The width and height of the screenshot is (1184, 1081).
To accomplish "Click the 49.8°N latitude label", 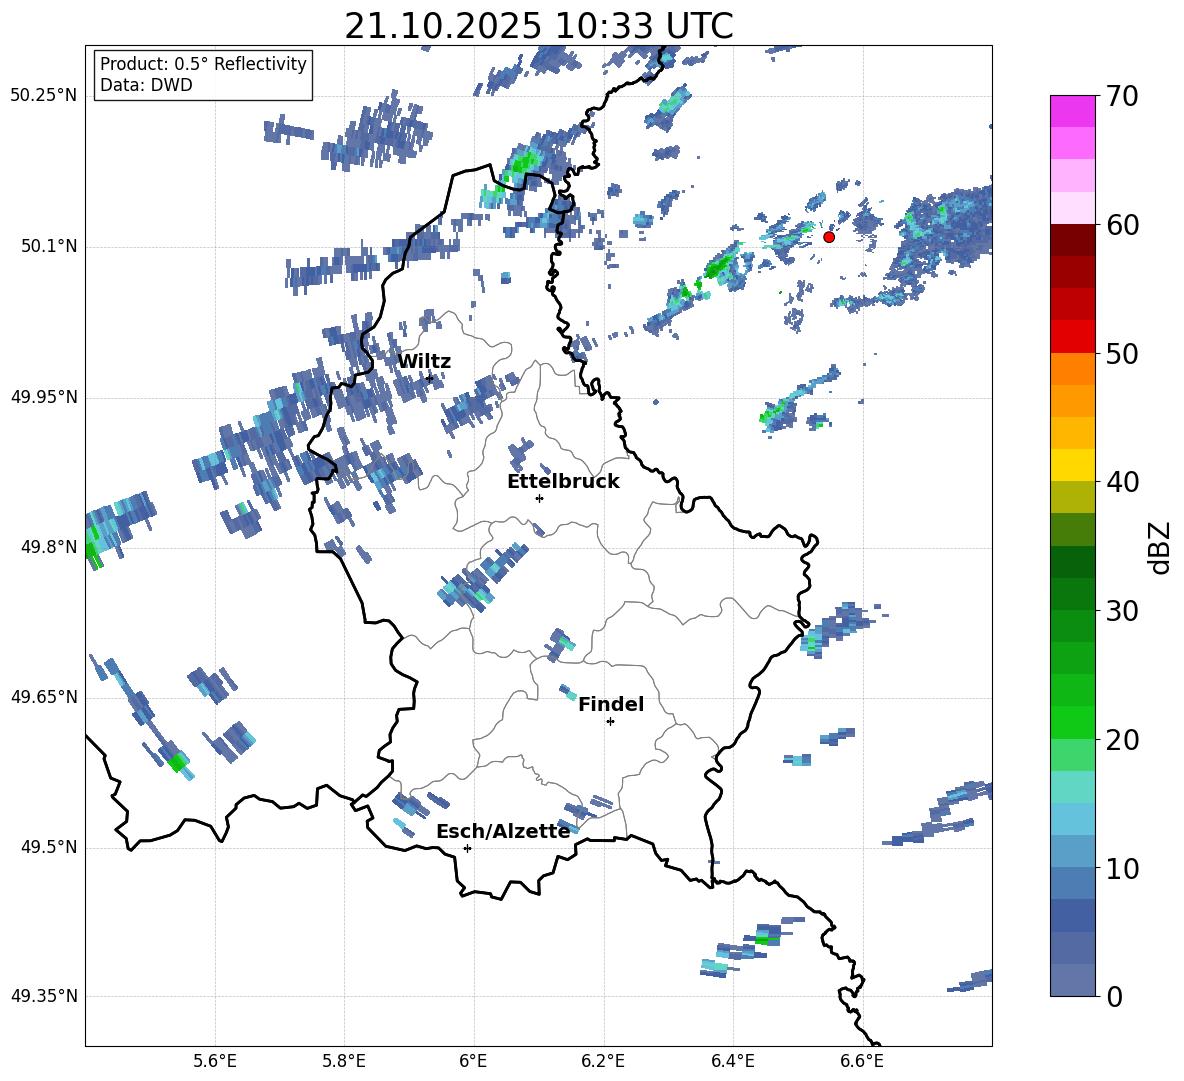I will click(x=48, y=547).
